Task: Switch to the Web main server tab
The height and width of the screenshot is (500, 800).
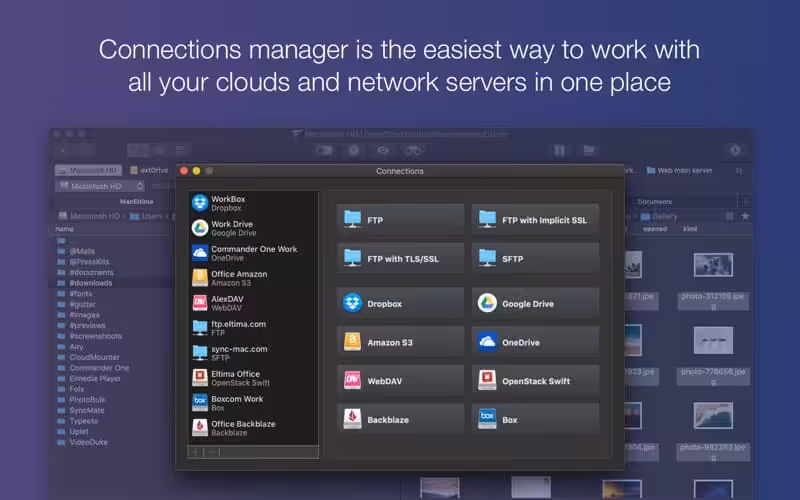Action: coord(680,171)
